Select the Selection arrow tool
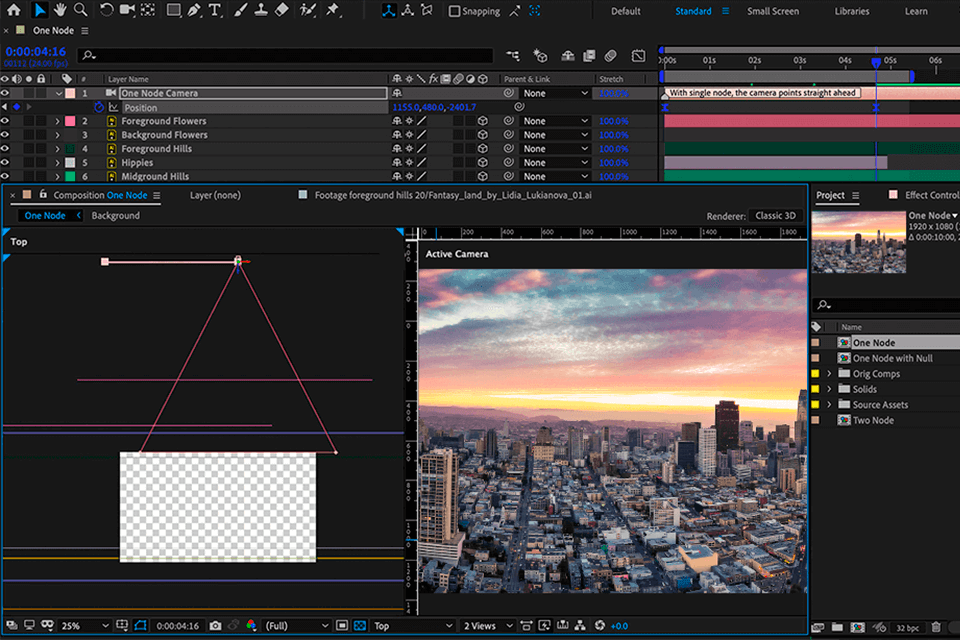Viewport: 960px width, 640px height. tap(40, 10)
